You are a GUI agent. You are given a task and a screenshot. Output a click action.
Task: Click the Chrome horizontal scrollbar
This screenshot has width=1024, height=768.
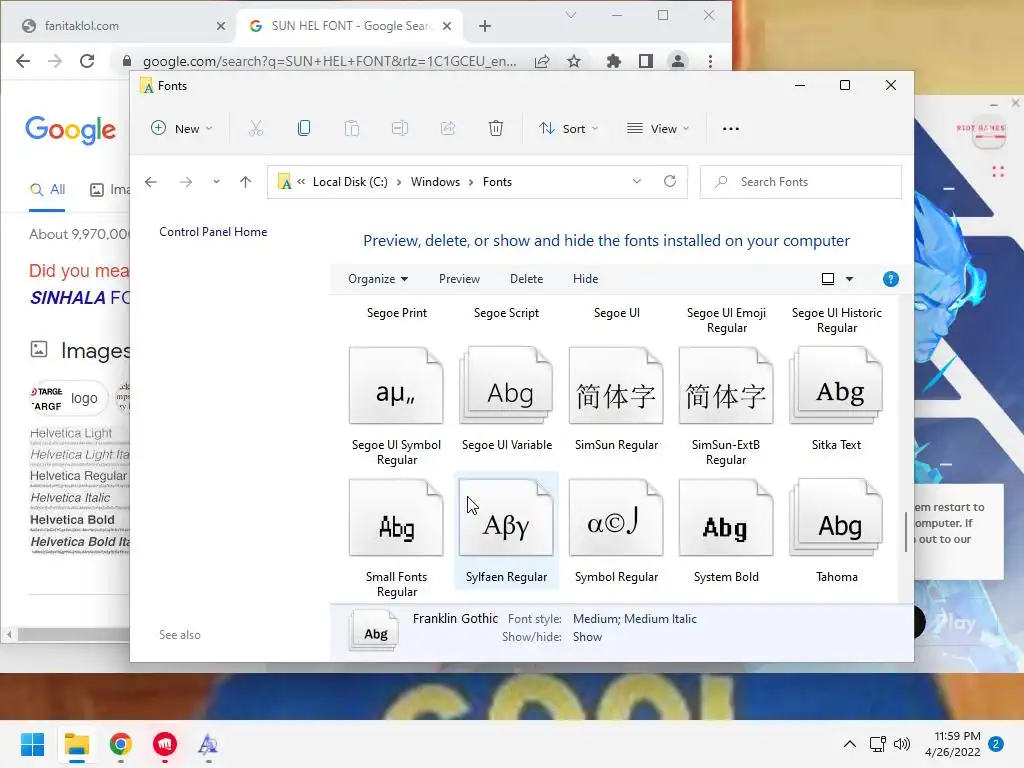(72, 634)
